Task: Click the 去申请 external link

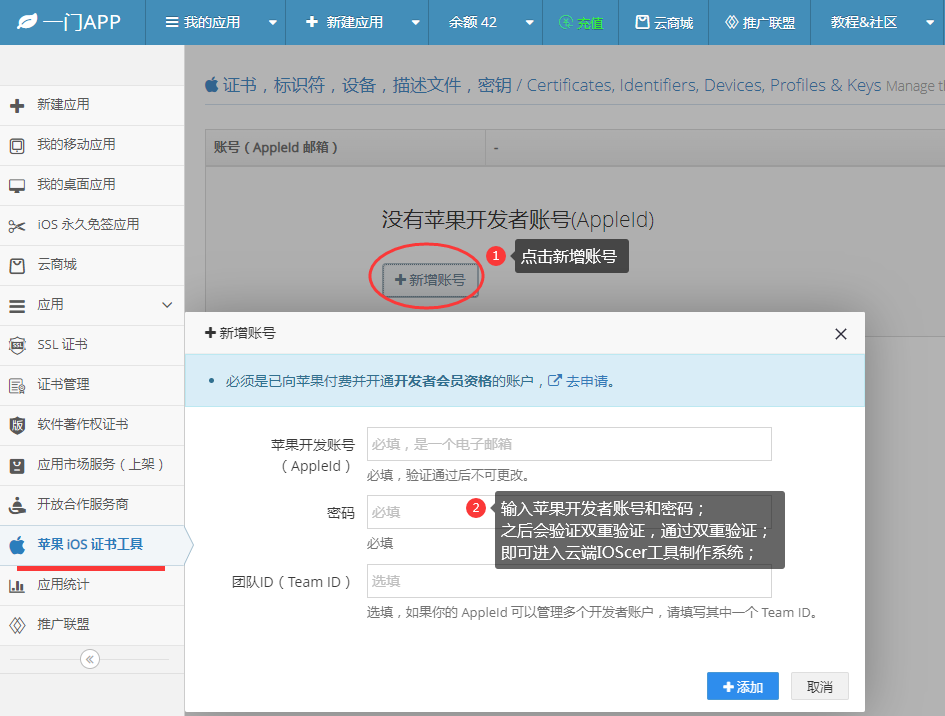Action: [x=580, y=381]
